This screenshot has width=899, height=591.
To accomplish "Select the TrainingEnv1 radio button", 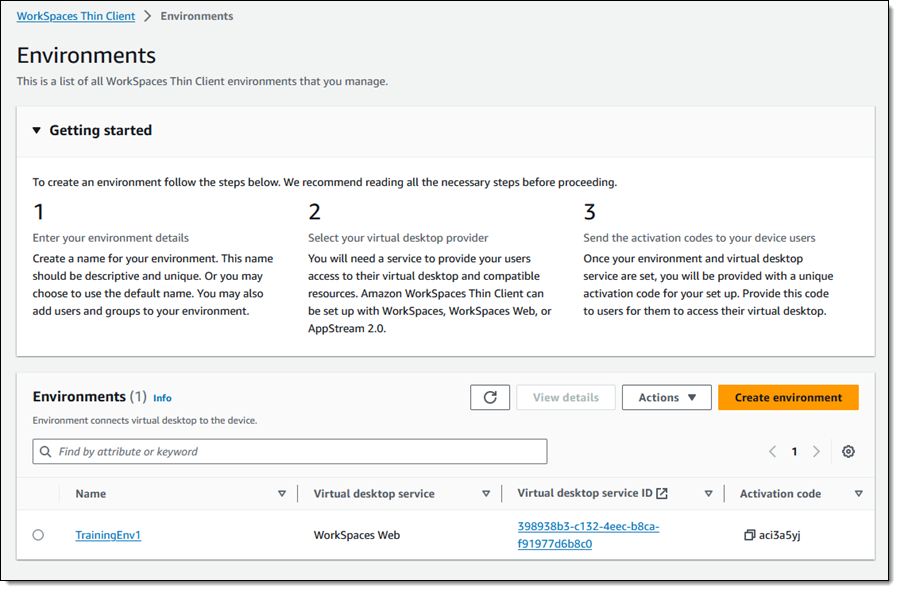I will pyautogui.click(x=38, y=535).
